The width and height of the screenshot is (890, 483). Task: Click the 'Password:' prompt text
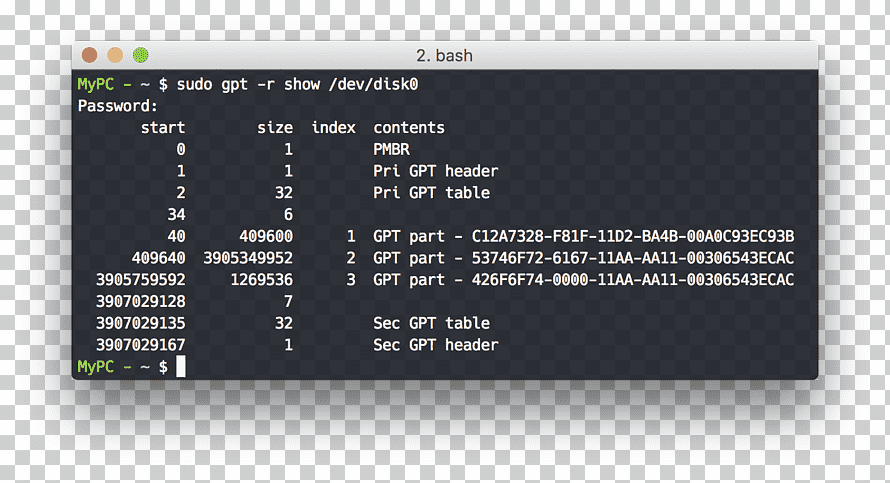click(x=117, y=106)
